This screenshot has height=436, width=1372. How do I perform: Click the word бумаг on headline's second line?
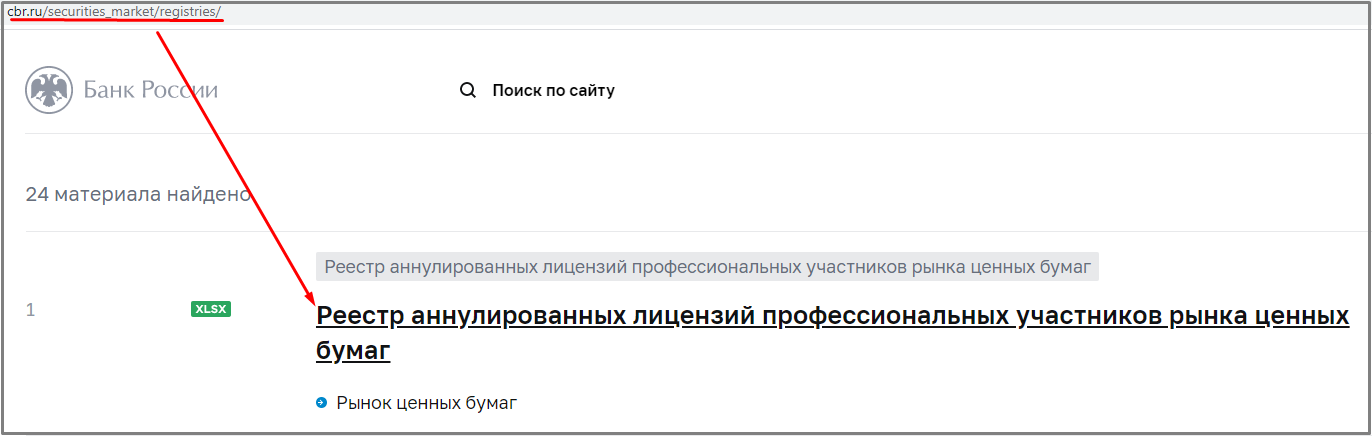tap(353, 351)
